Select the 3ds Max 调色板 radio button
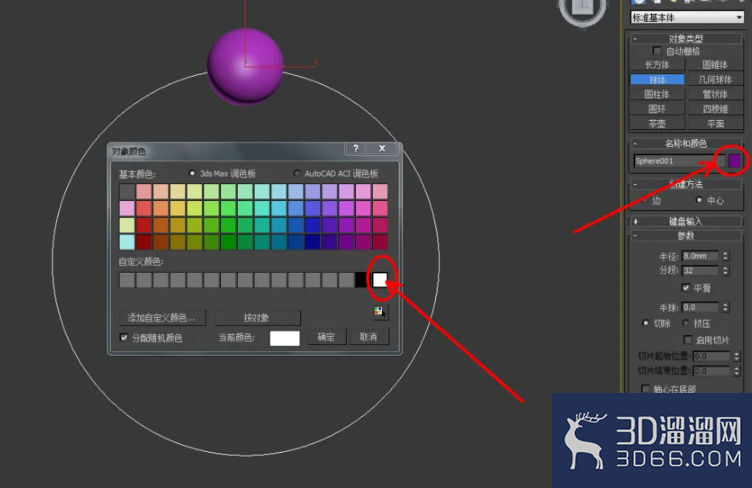Viewport: 752px width, 488px height. click(x=192, y=173)
